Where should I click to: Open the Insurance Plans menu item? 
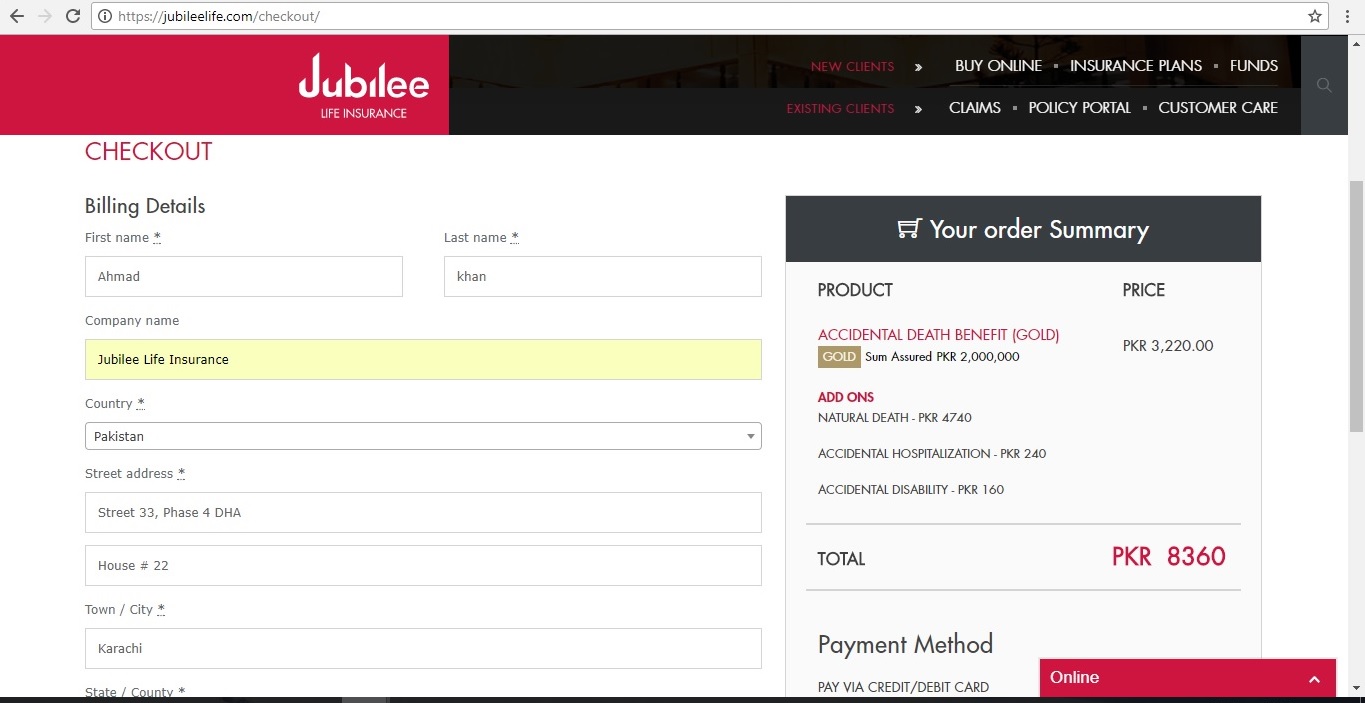coord(1136,66)
